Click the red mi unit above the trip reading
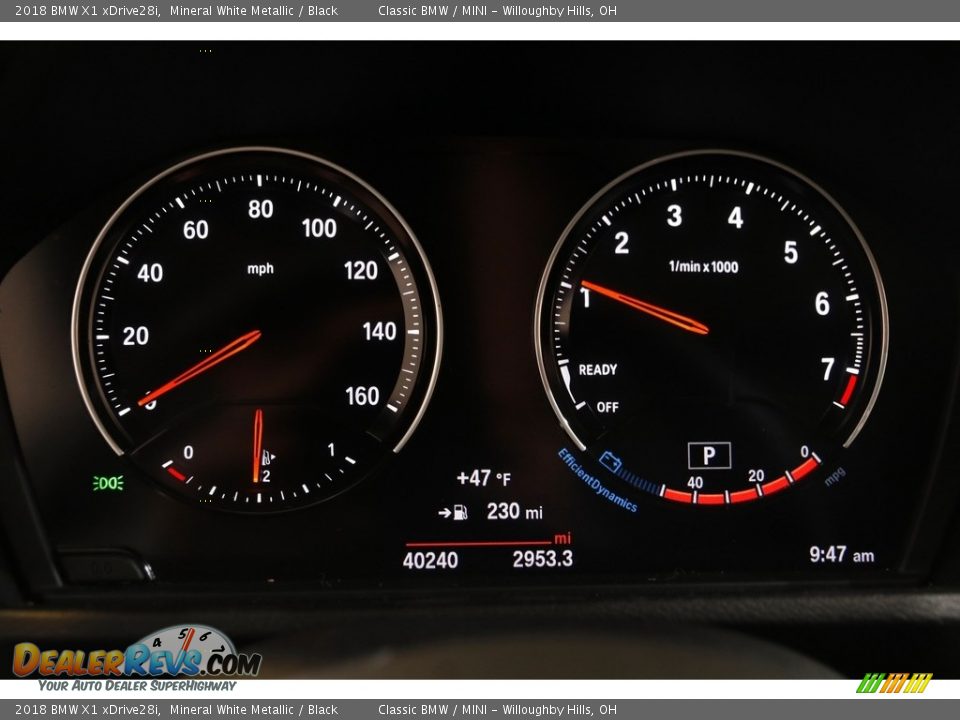This screenshot has height=720, width=960. click(562, 538)
